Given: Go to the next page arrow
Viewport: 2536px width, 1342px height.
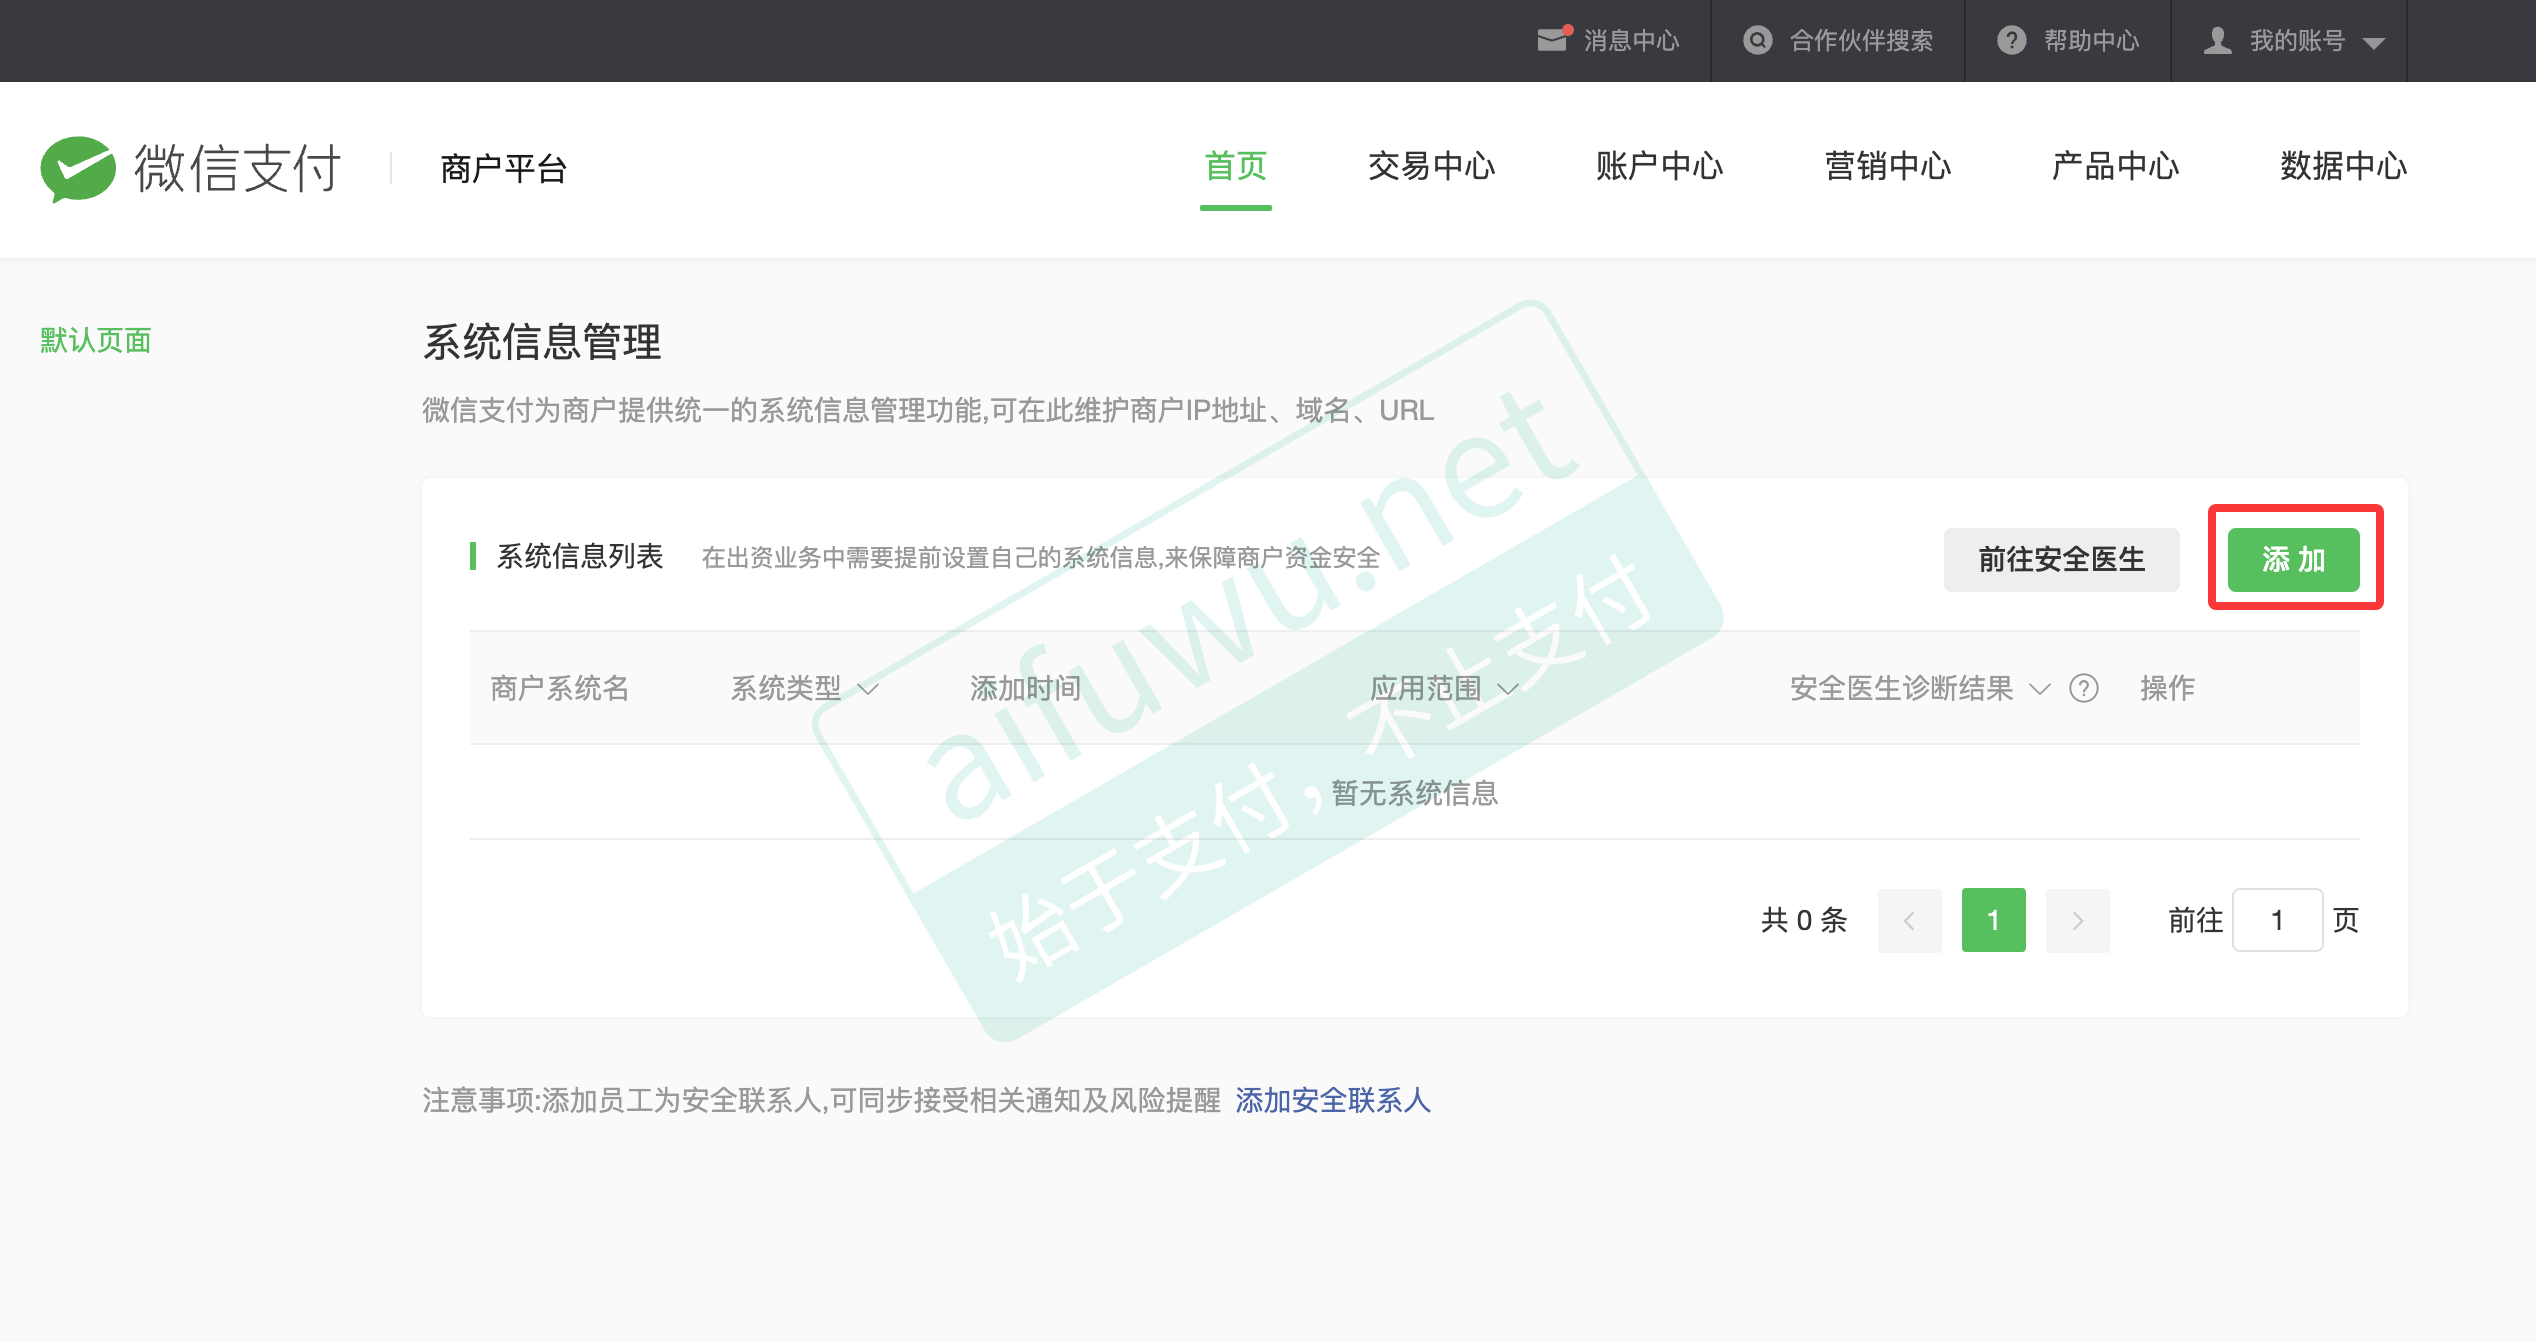Looking at the screenshot, I should pyautogui.click(x=2077, y=920).
